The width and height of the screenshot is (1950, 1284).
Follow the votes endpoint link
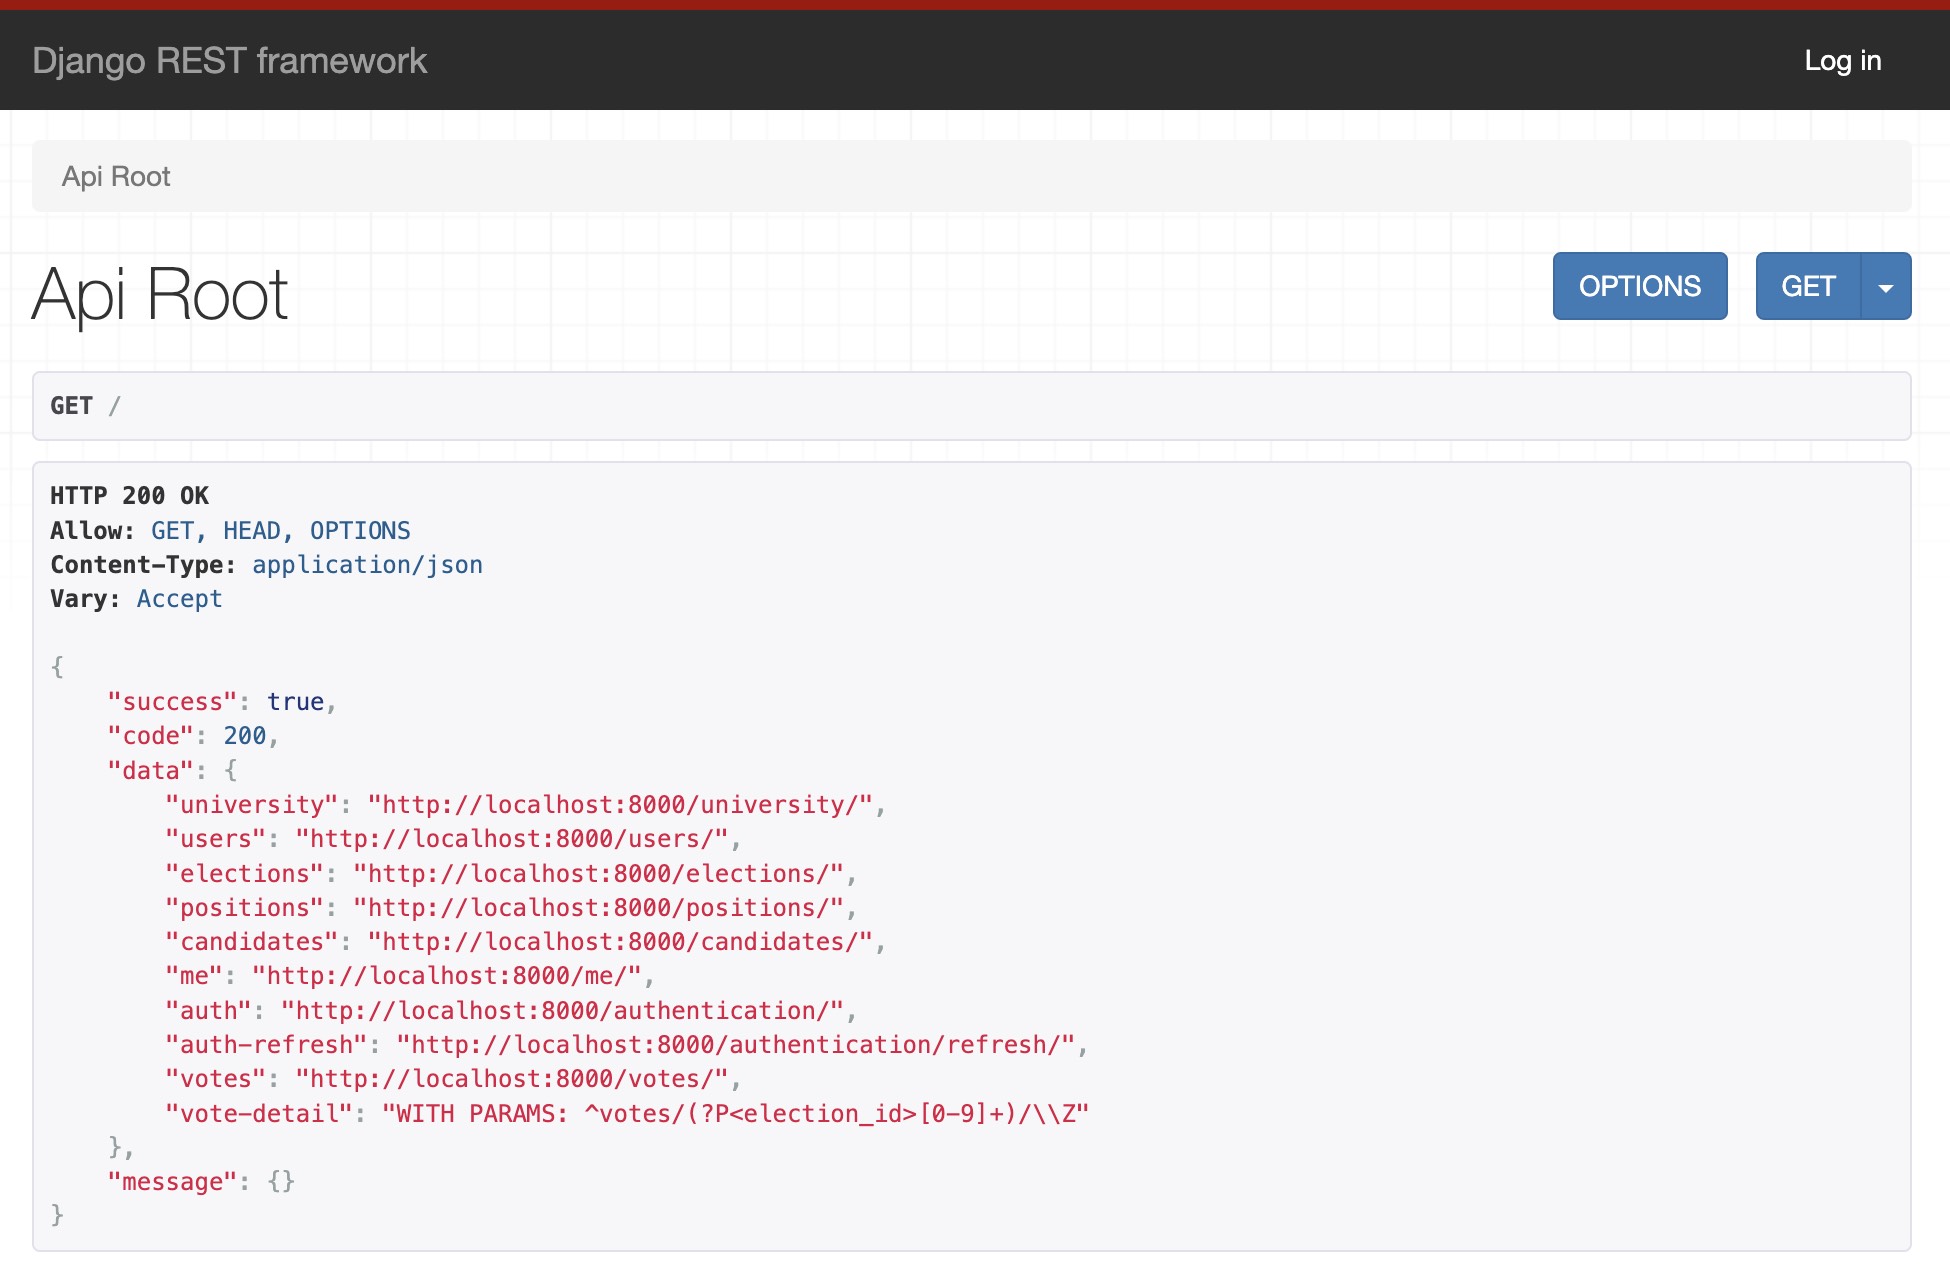point(511,1079)
